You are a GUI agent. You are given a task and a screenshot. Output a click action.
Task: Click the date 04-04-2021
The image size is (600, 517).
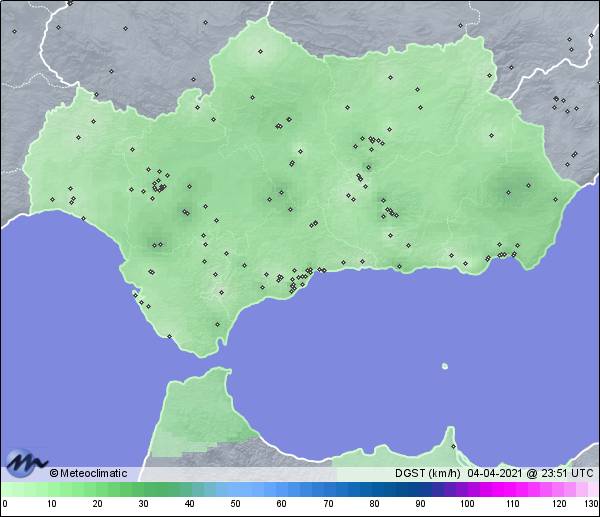pos(495,473)
